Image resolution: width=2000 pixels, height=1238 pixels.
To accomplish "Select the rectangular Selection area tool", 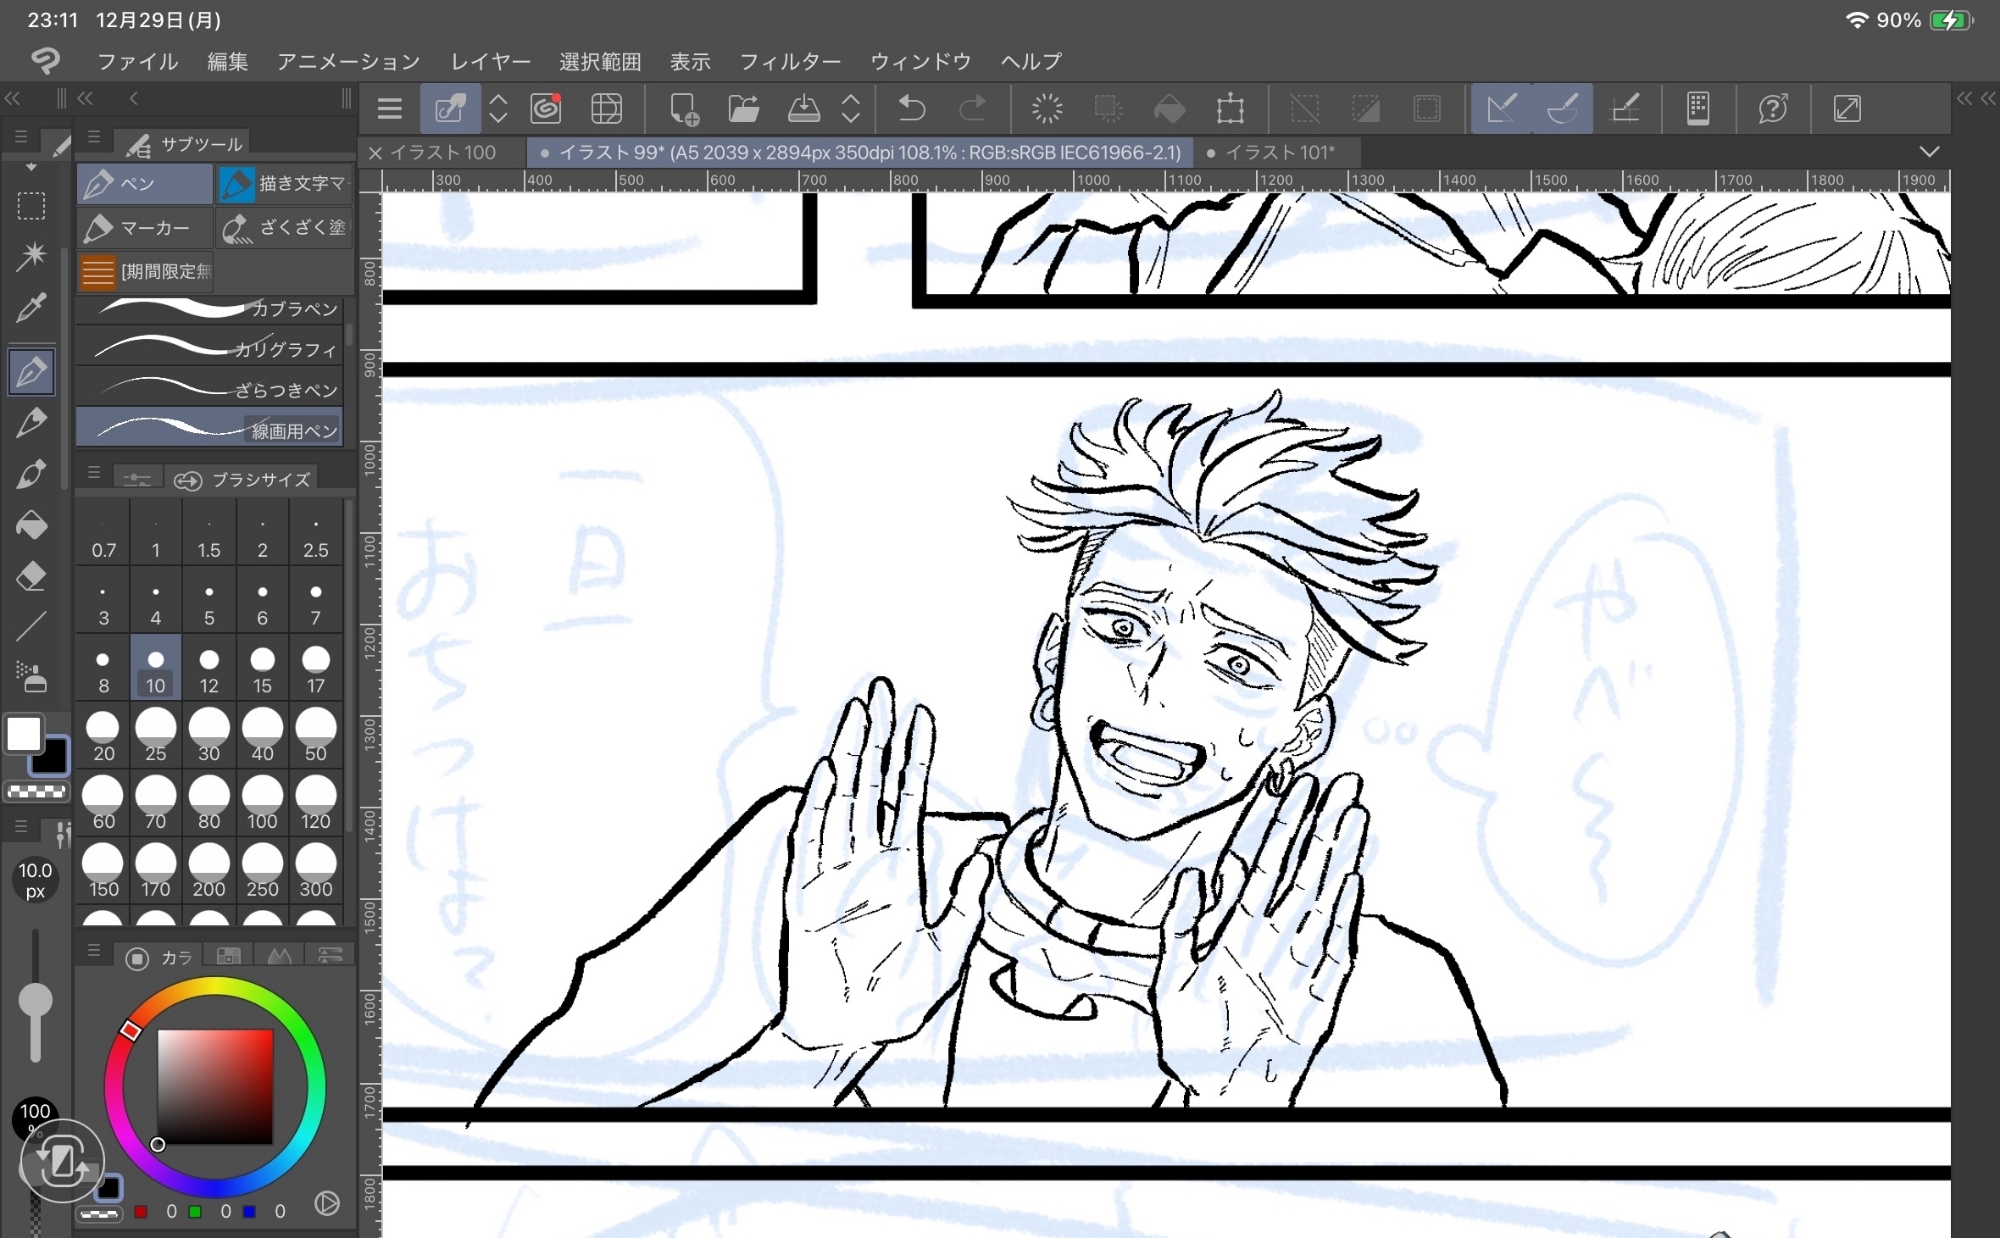I will click(31, 205).
